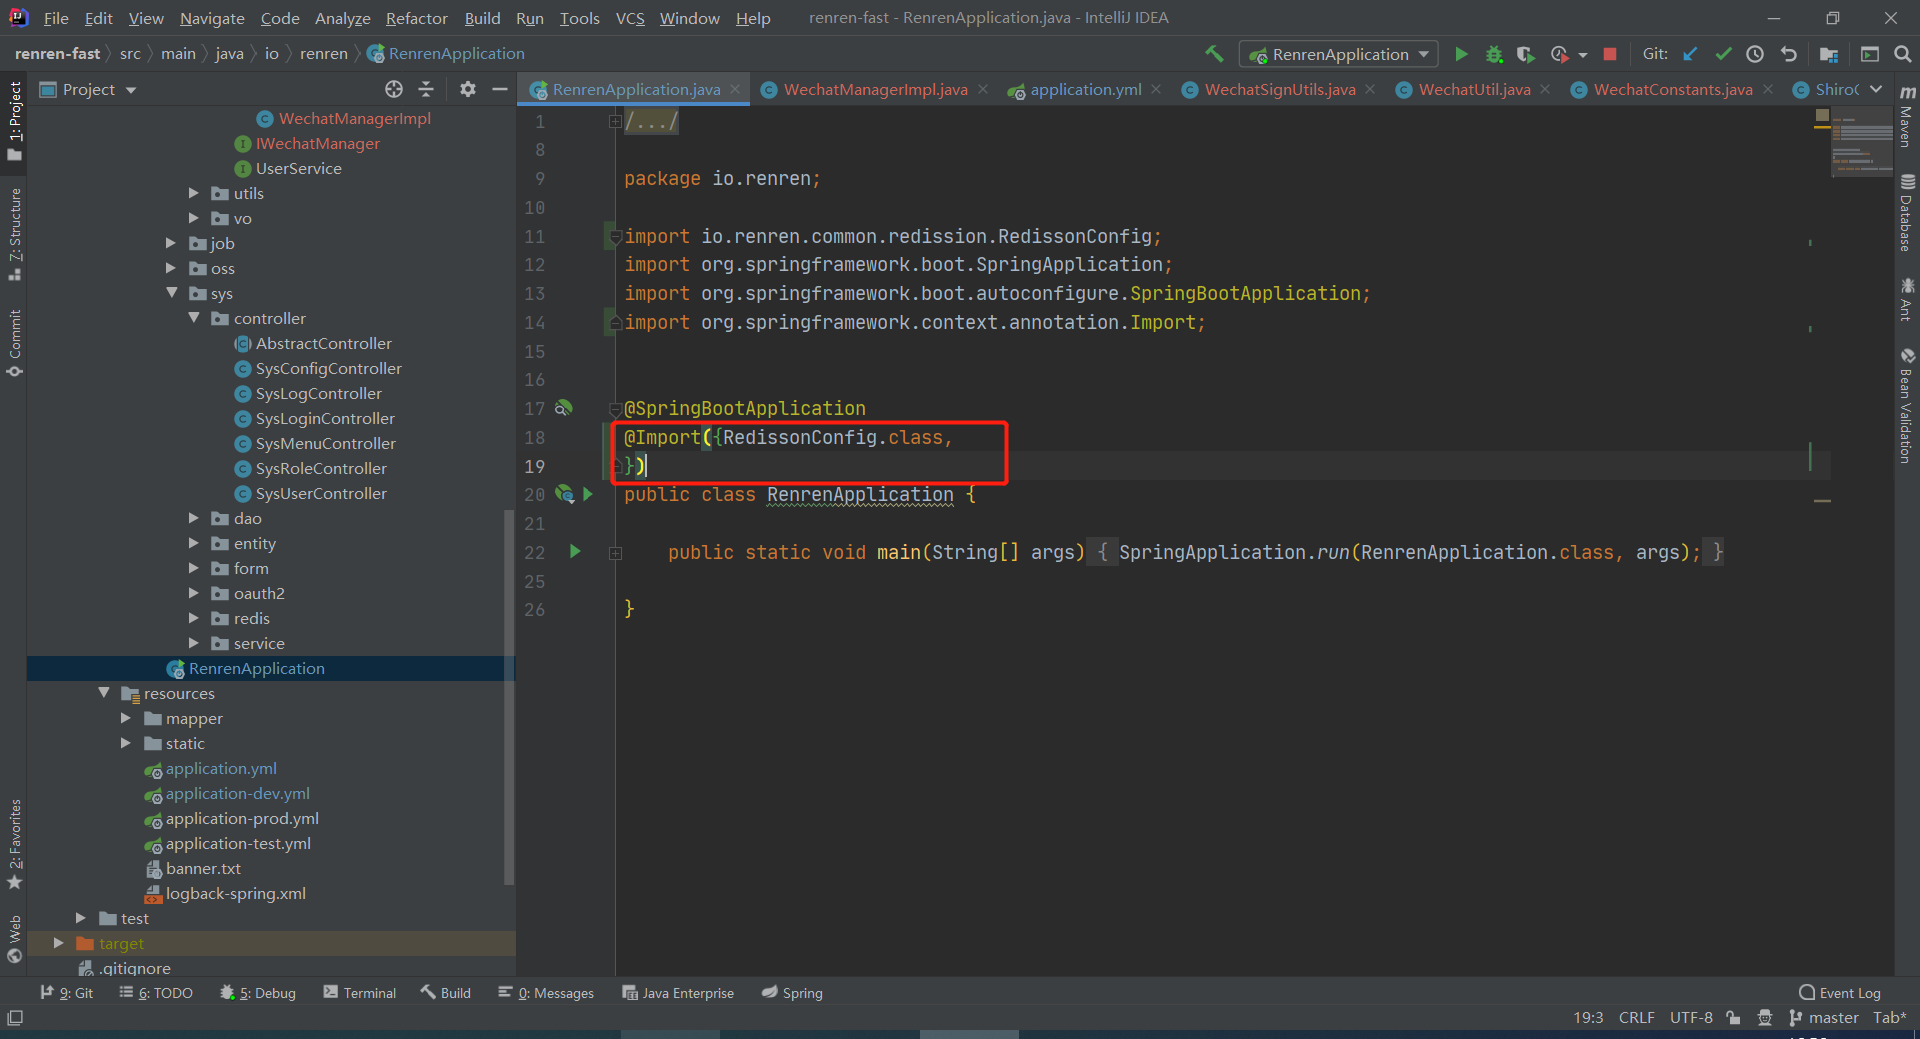Screen dimensions: 1920x1039
Task: Show Git history clock icon
Action: (x=1755, y=54)
